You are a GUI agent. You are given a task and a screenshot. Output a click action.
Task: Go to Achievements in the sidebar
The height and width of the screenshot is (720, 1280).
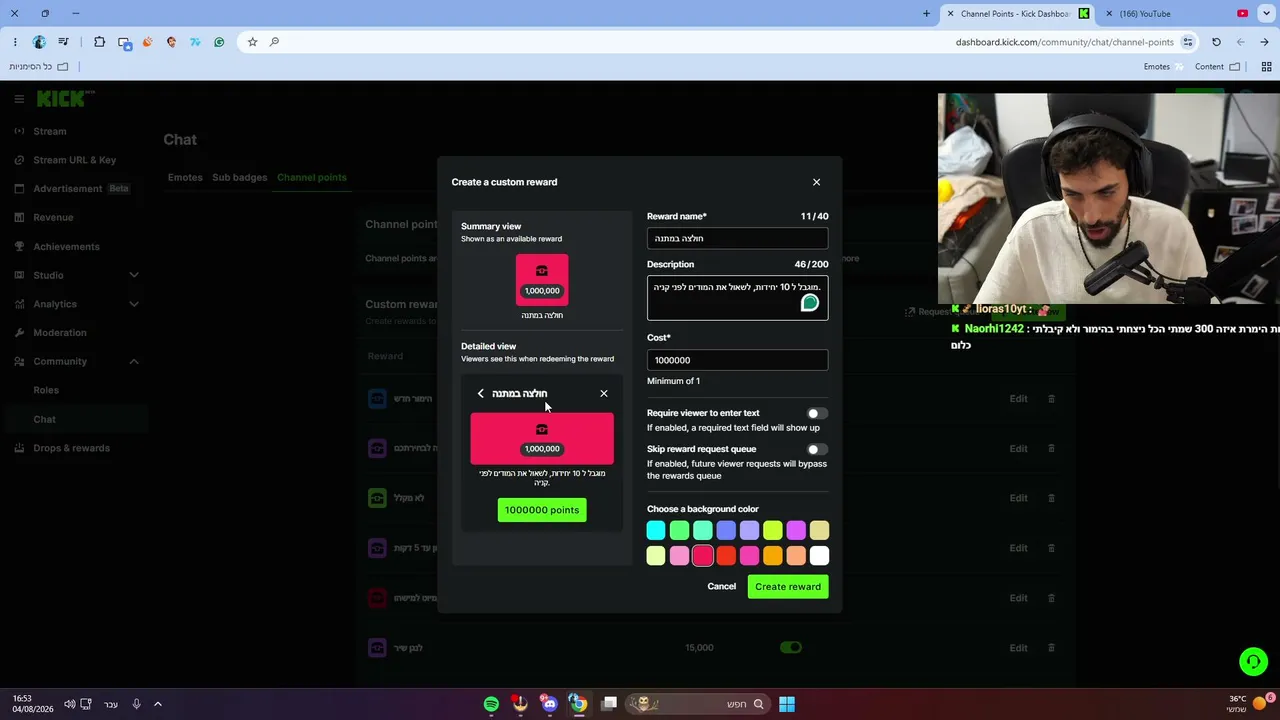point(66,247)
